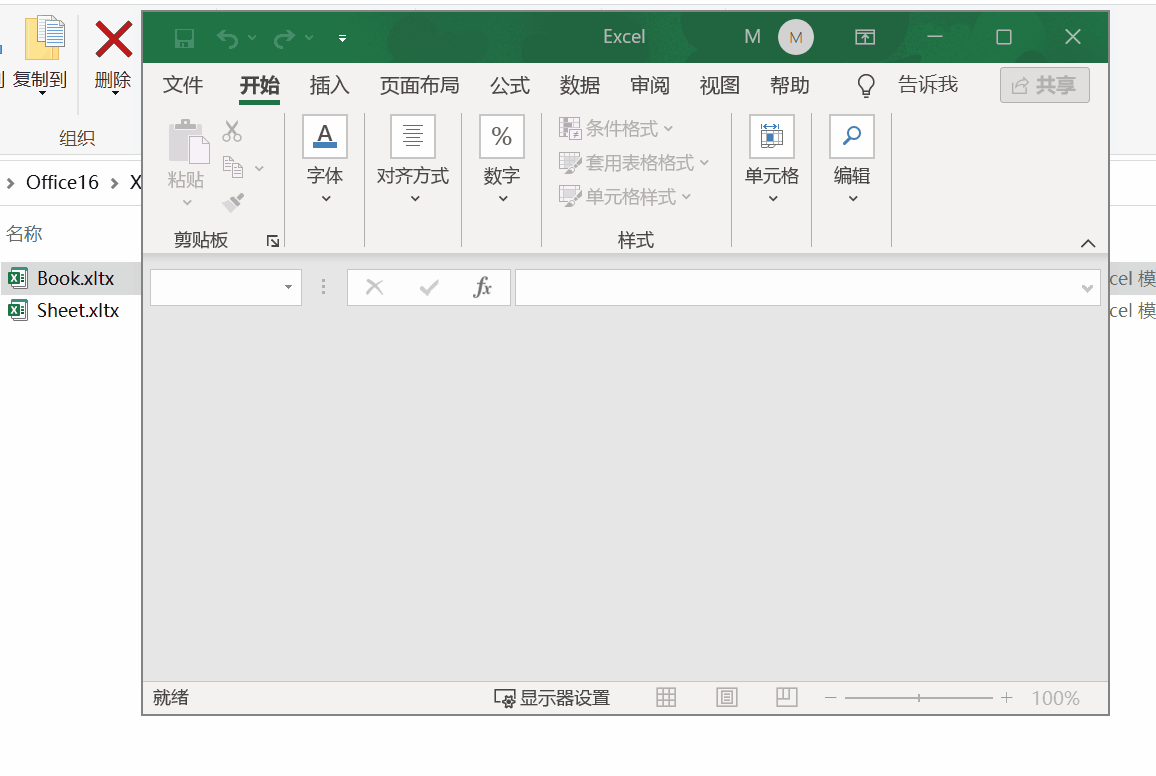The width and height of the screenshot is (1156, 776).
Task: Open the 公式 tab
Action: pos(510,85)
